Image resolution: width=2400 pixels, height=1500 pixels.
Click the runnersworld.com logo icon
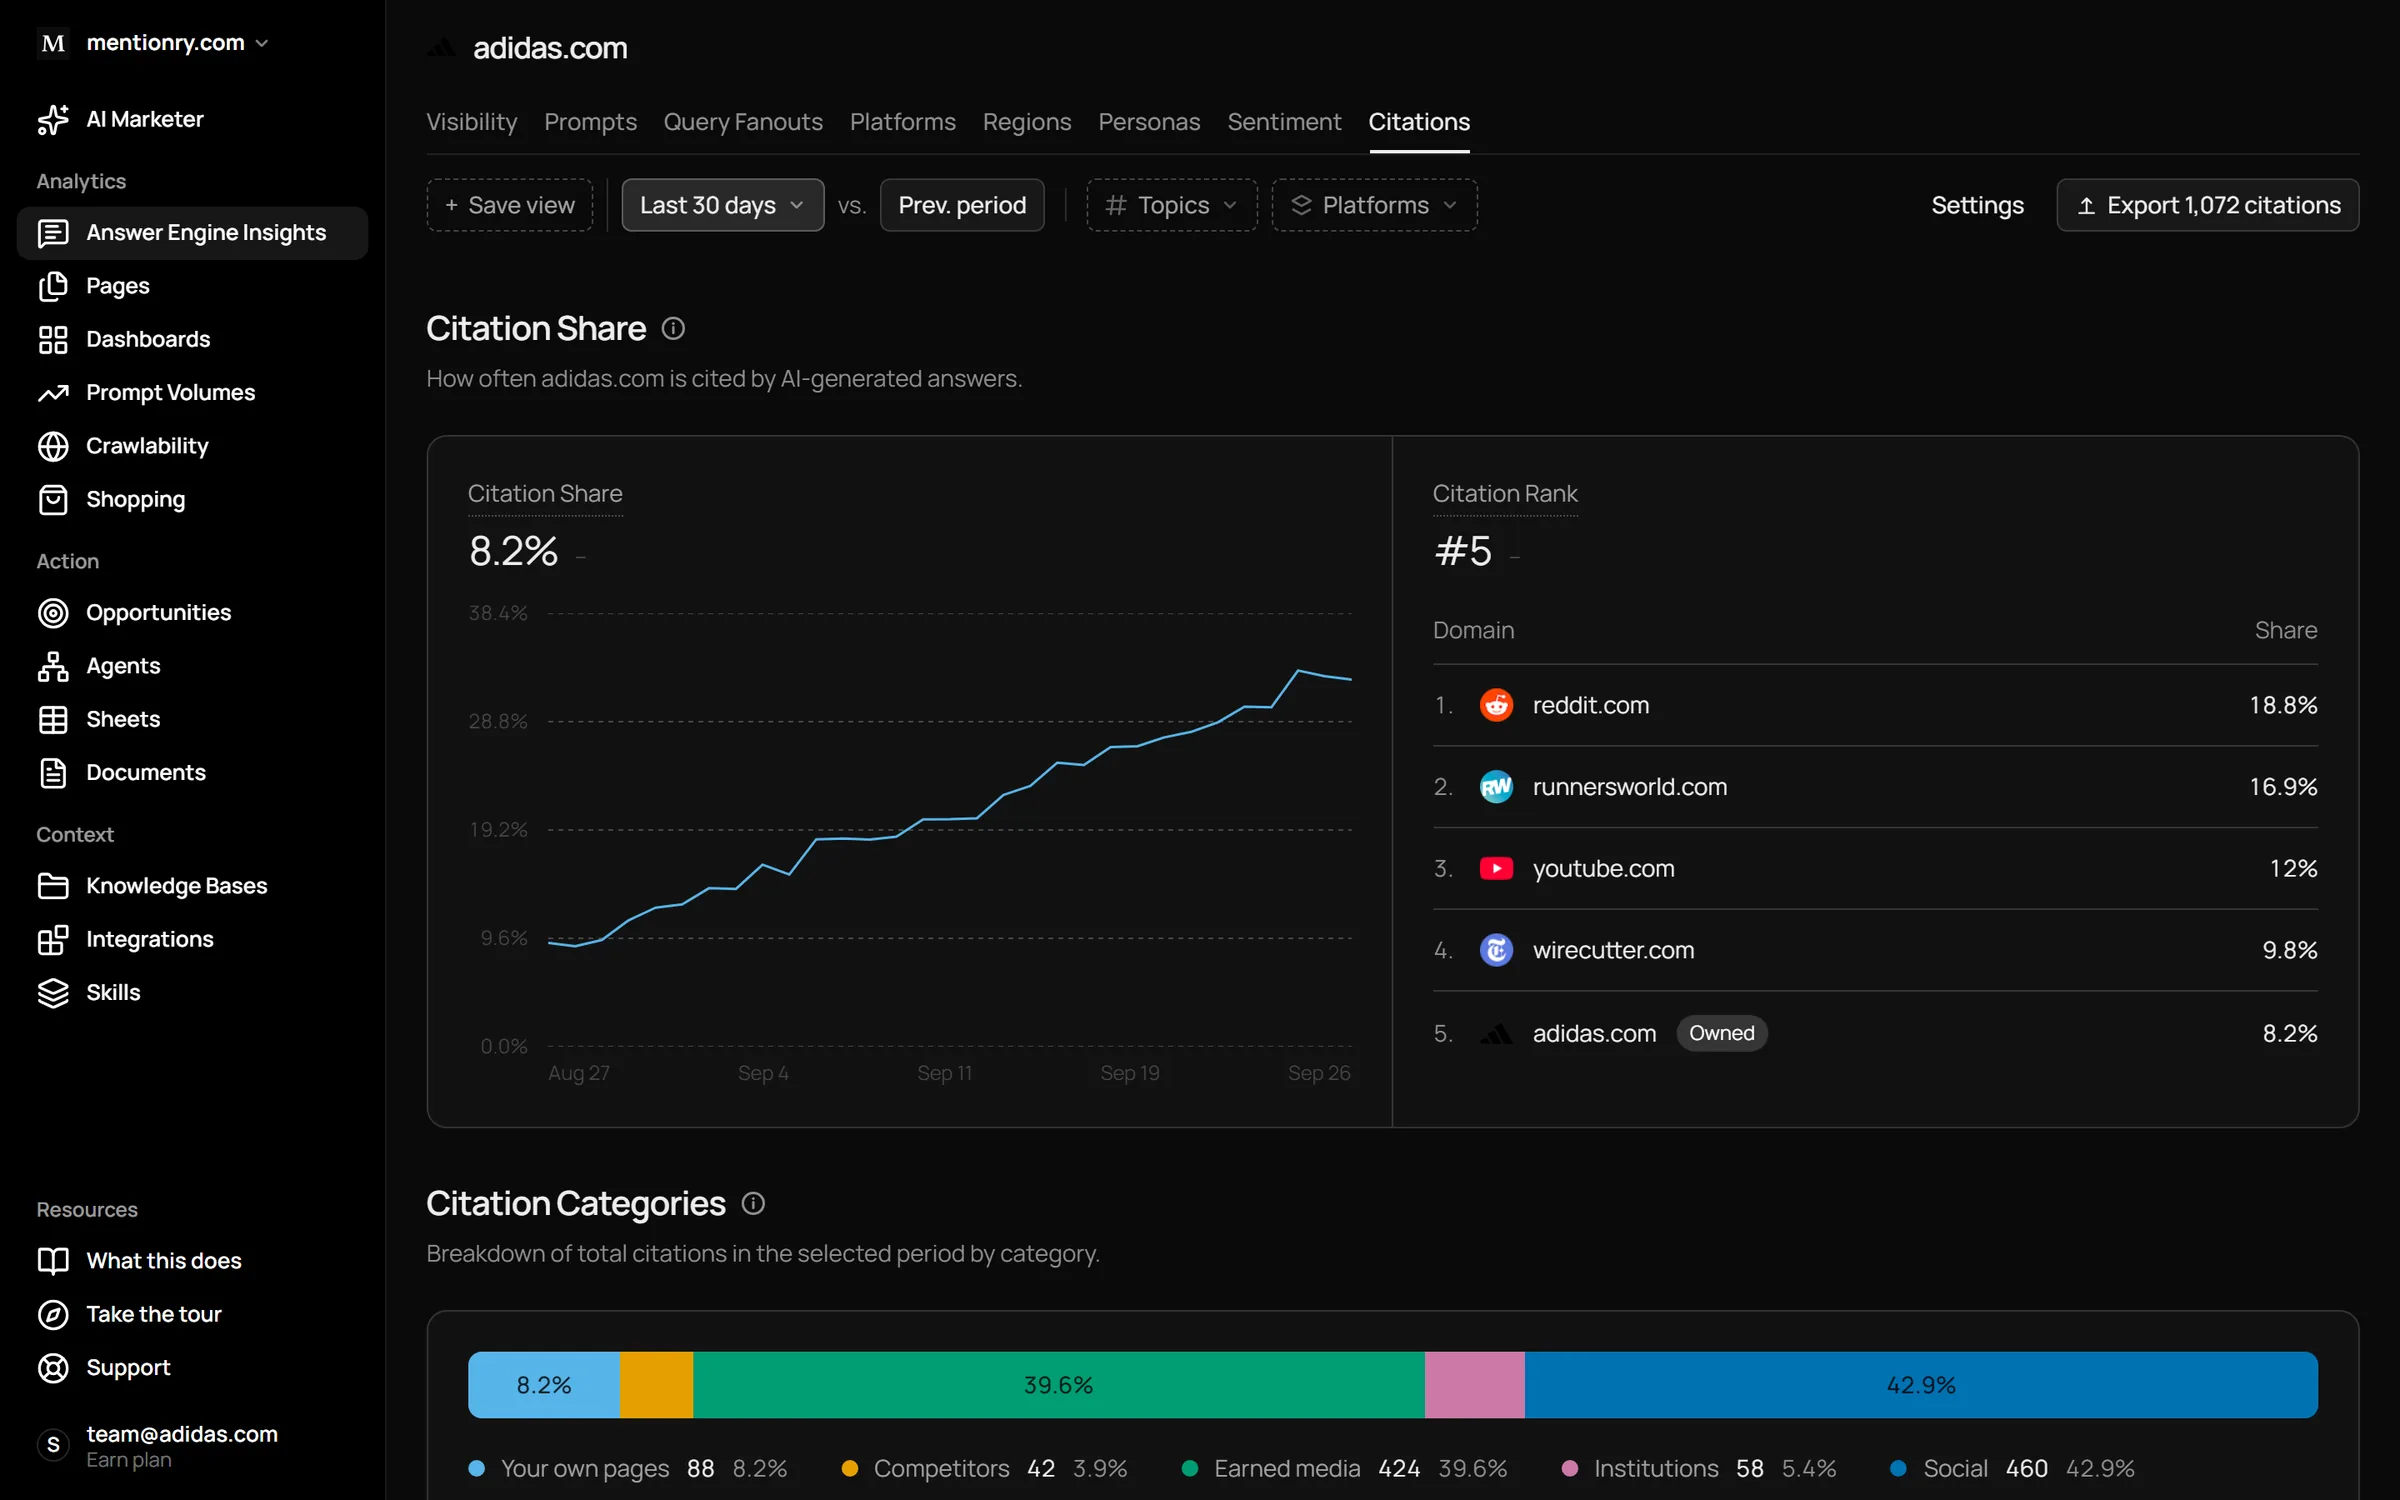tap(1496, 787)
